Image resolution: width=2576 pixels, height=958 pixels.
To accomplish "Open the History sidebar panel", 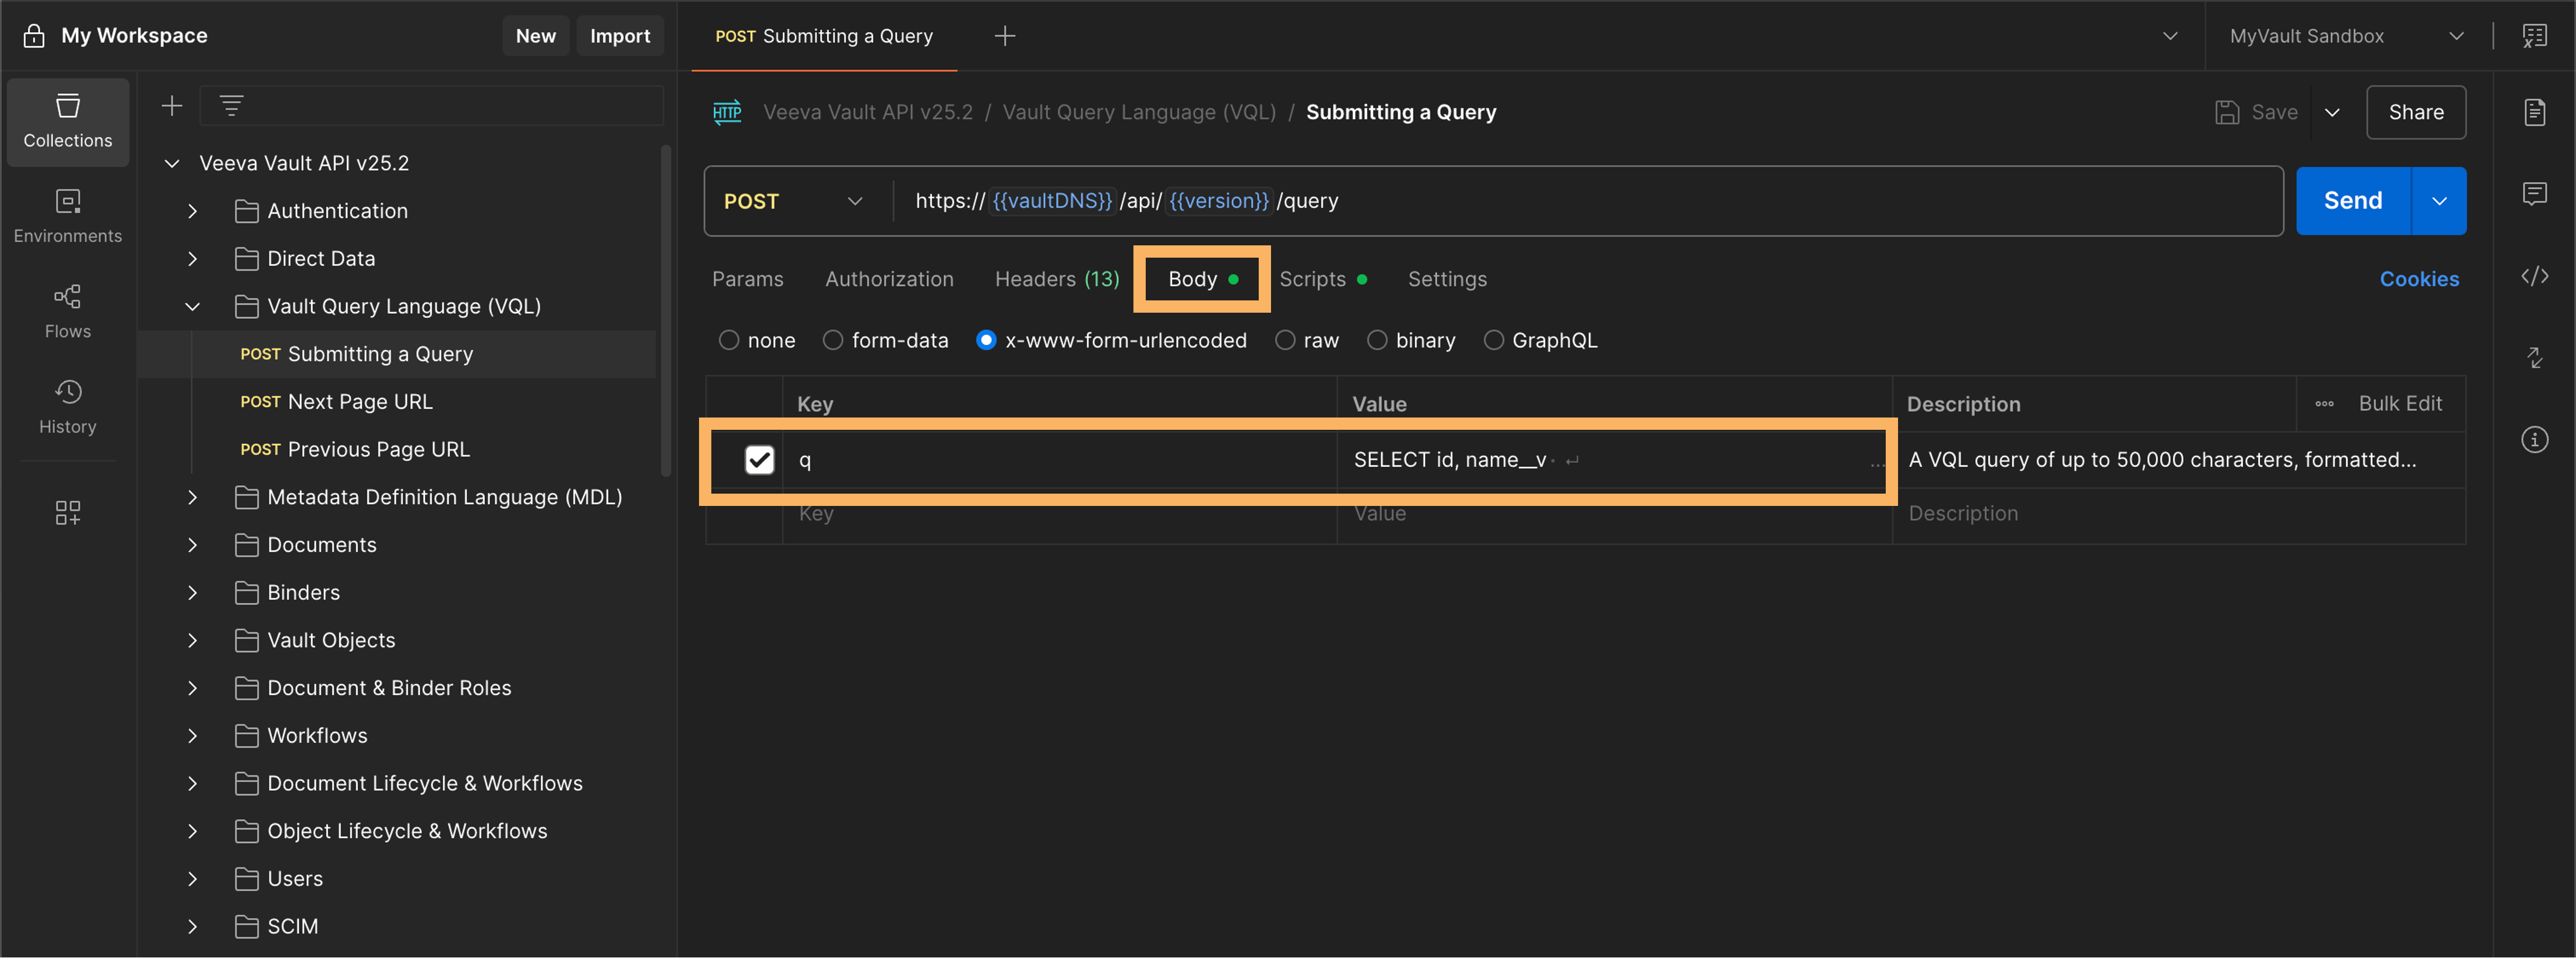I will [x=67, y=406].
